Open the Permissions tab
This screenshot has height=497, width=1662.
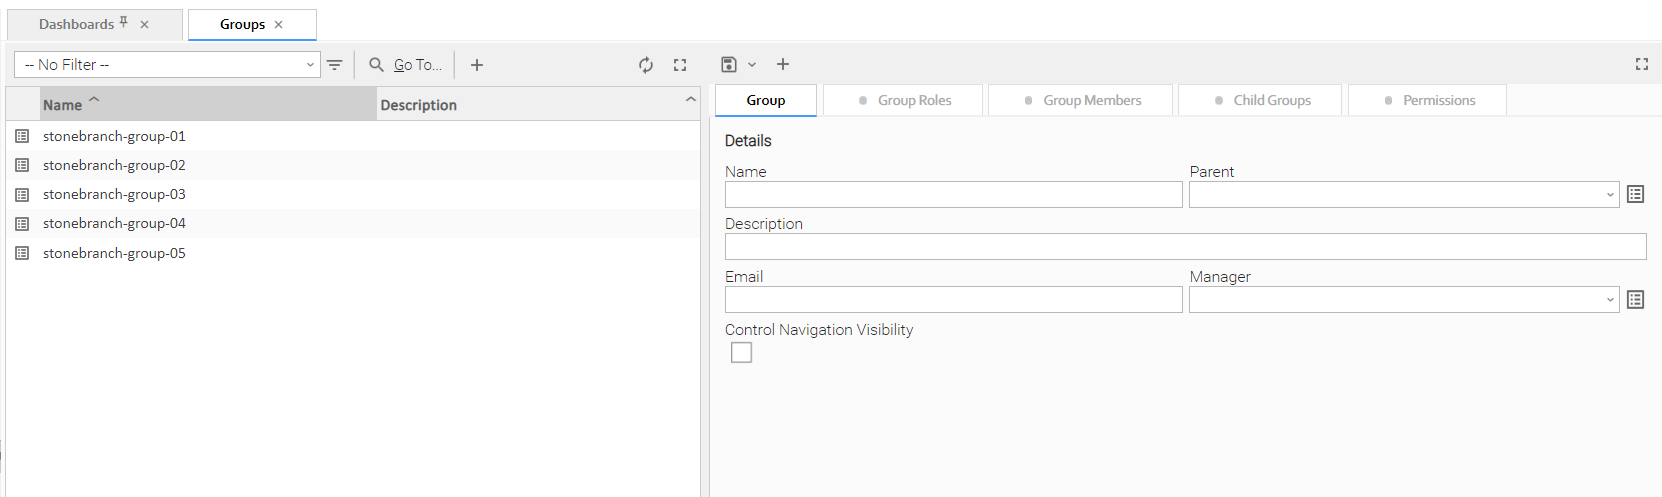pyautogui.click(x=1429, y=100)
